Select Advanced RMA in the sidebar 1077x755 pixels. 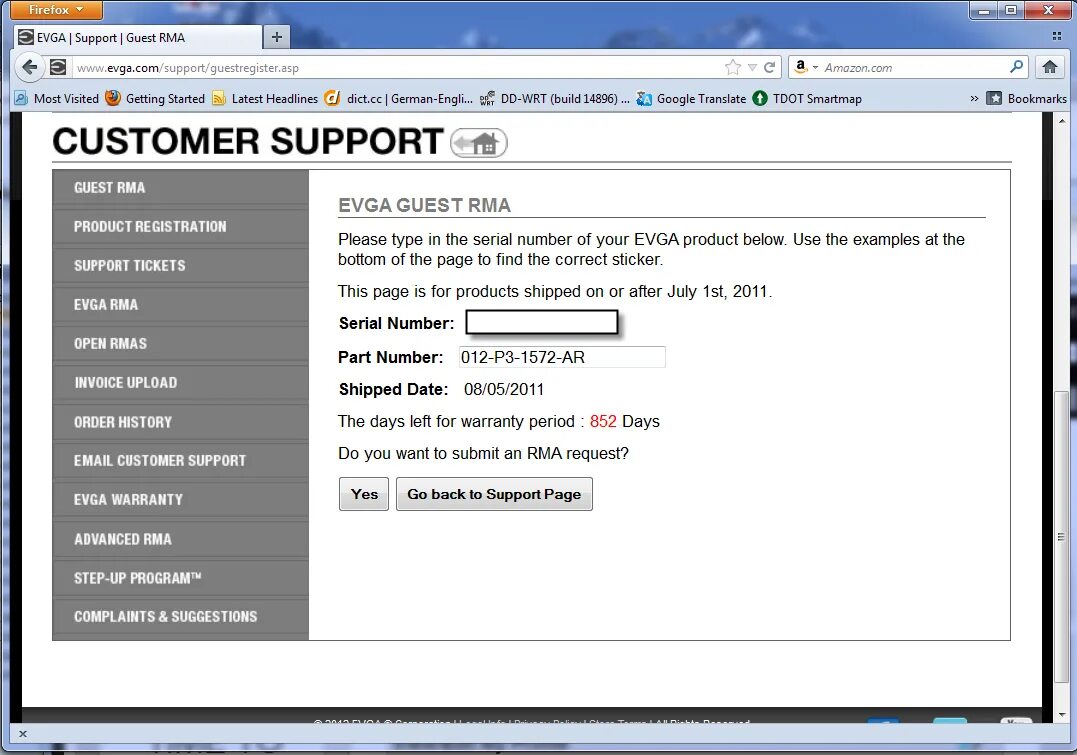tap(181, 539)
